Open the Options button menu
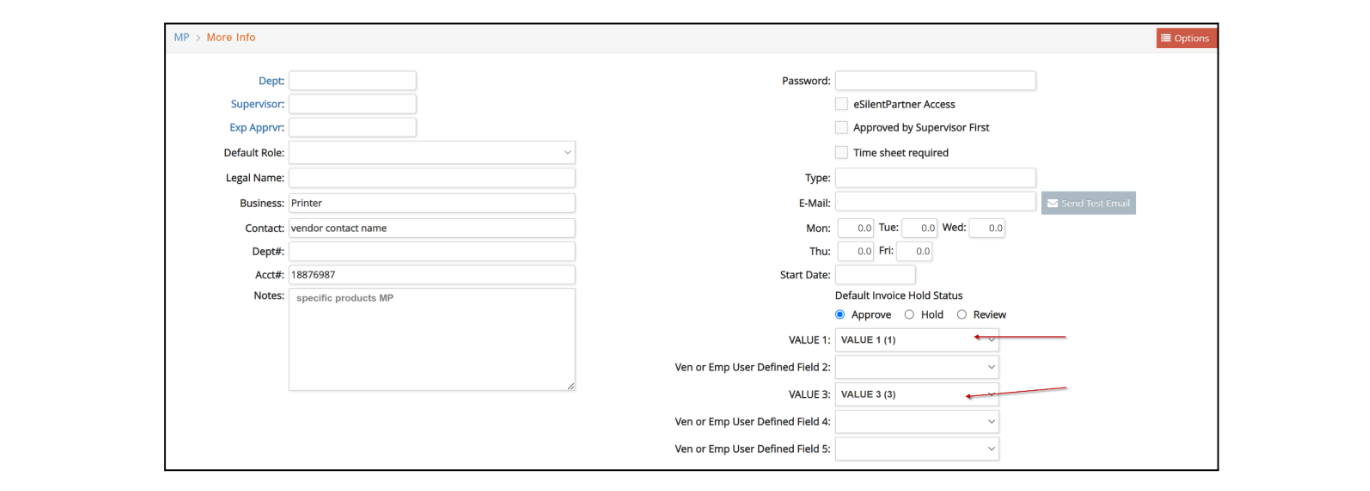 (1186, 38)
